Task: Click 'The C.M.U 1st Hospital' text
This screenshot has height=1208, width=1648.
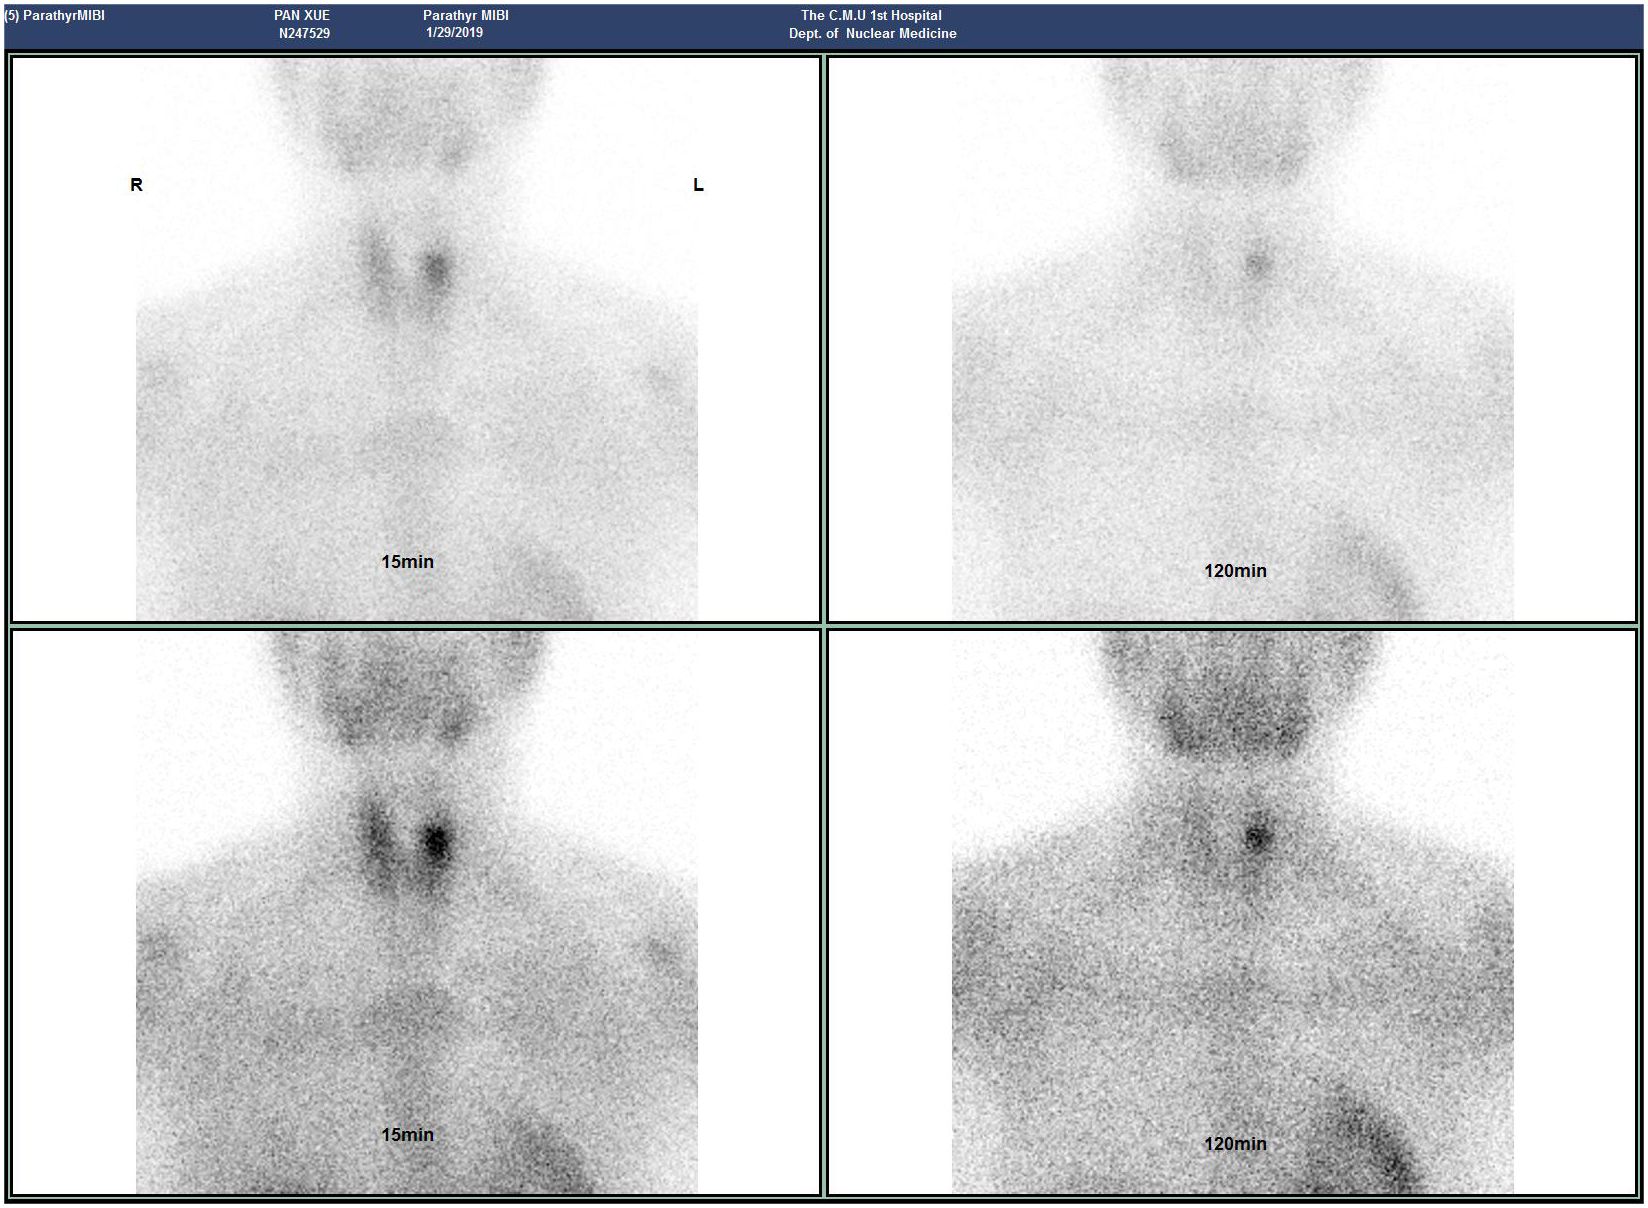Action: click(x=871, y=15)
